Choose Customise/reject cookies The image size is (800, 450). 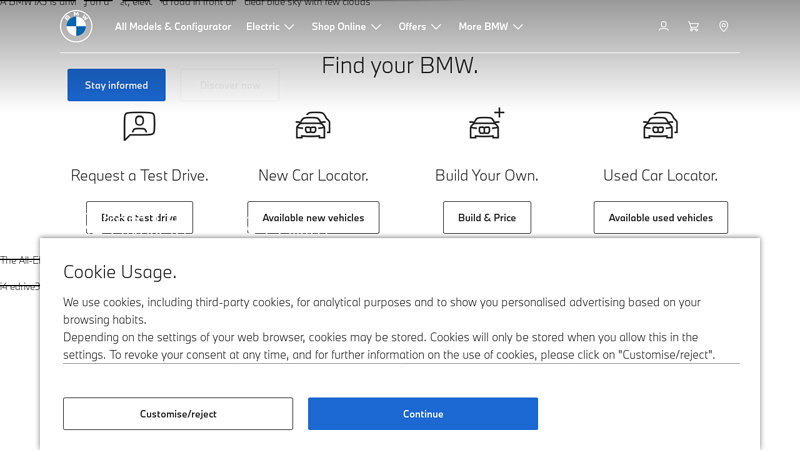(178, 414)
